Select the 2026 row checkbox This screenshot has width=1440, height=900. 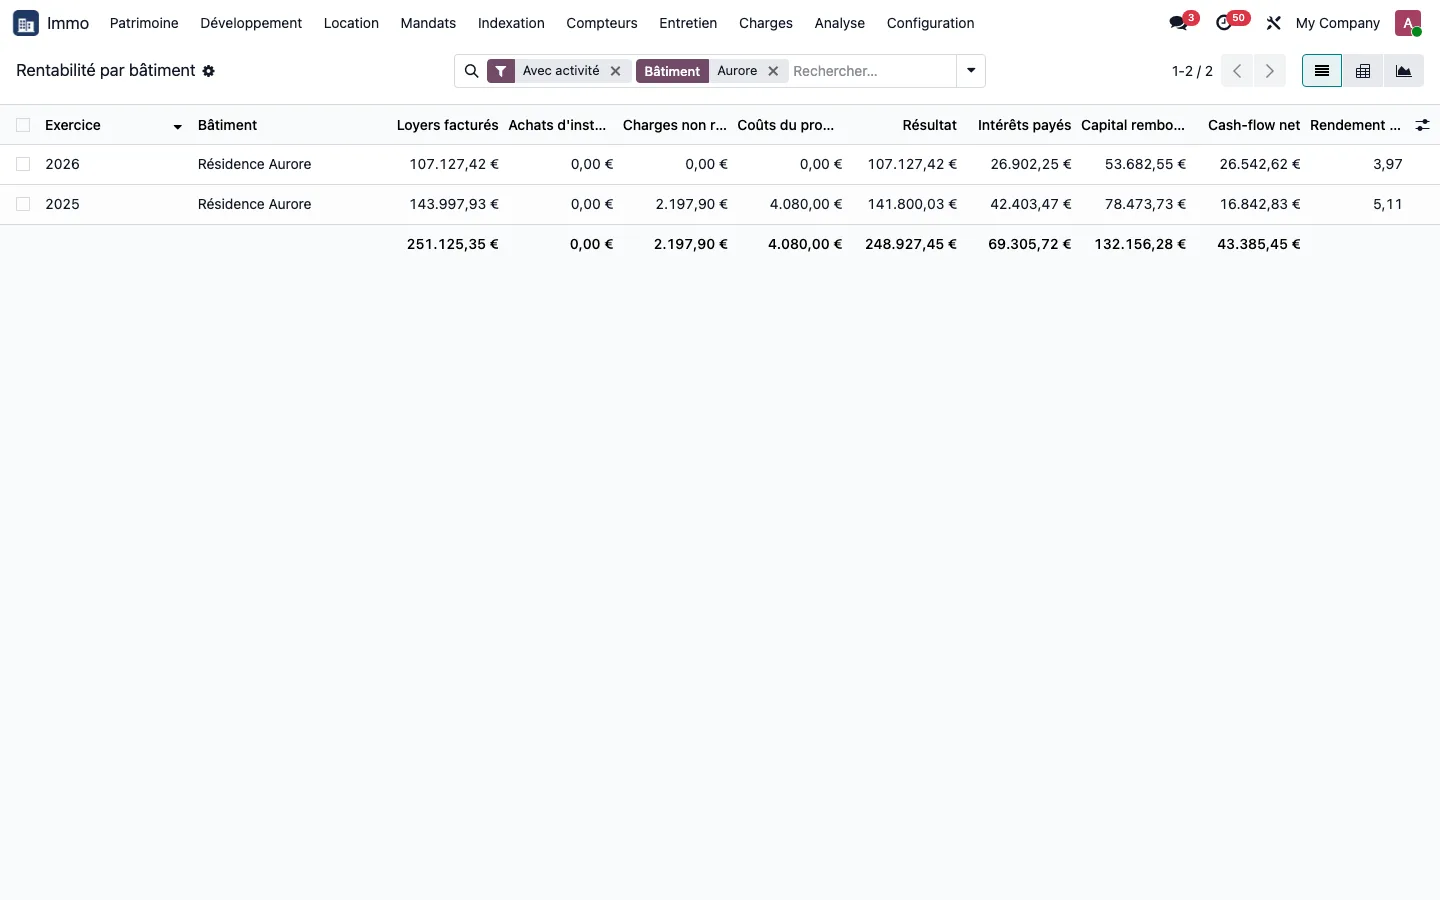coord(23,164)
